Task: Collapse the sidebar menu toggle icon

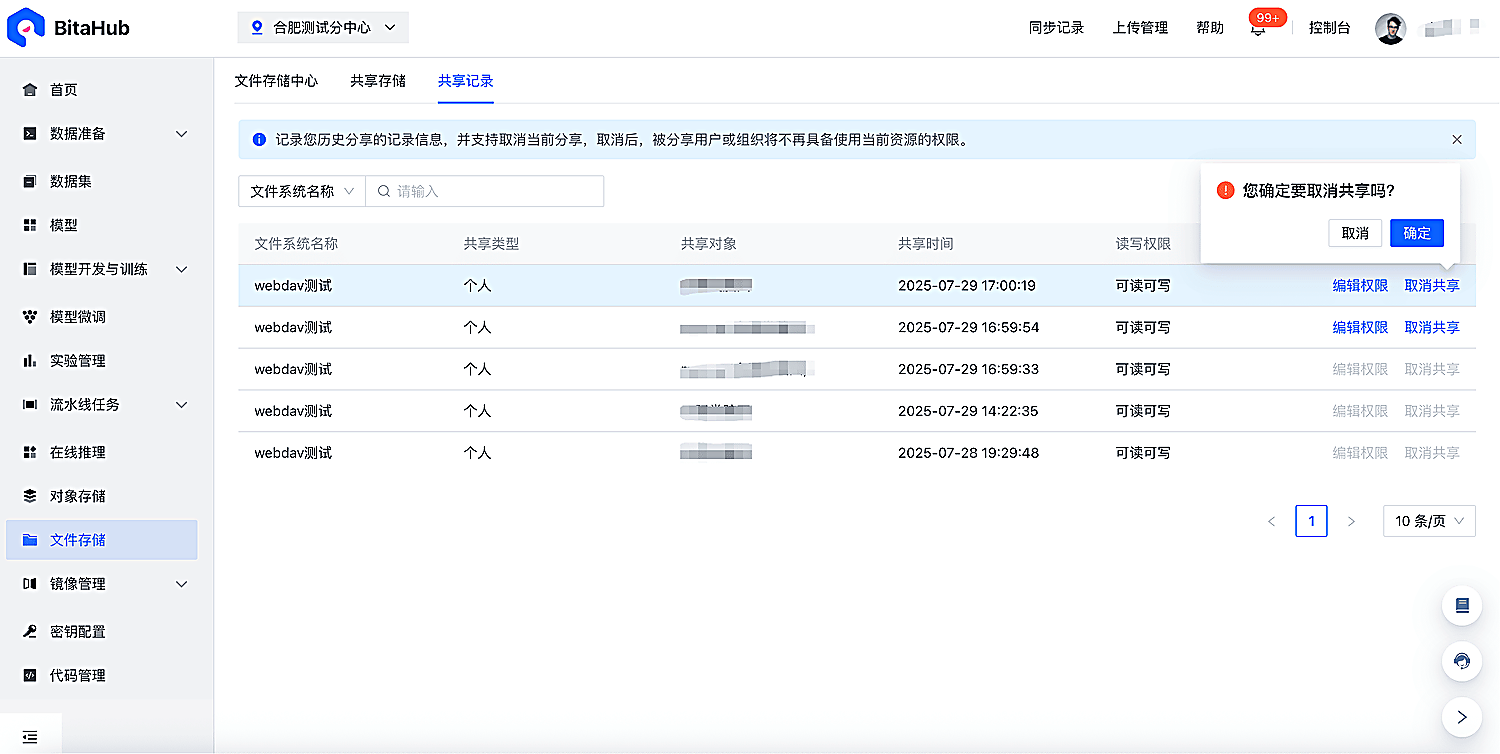Action: (30, 737)
